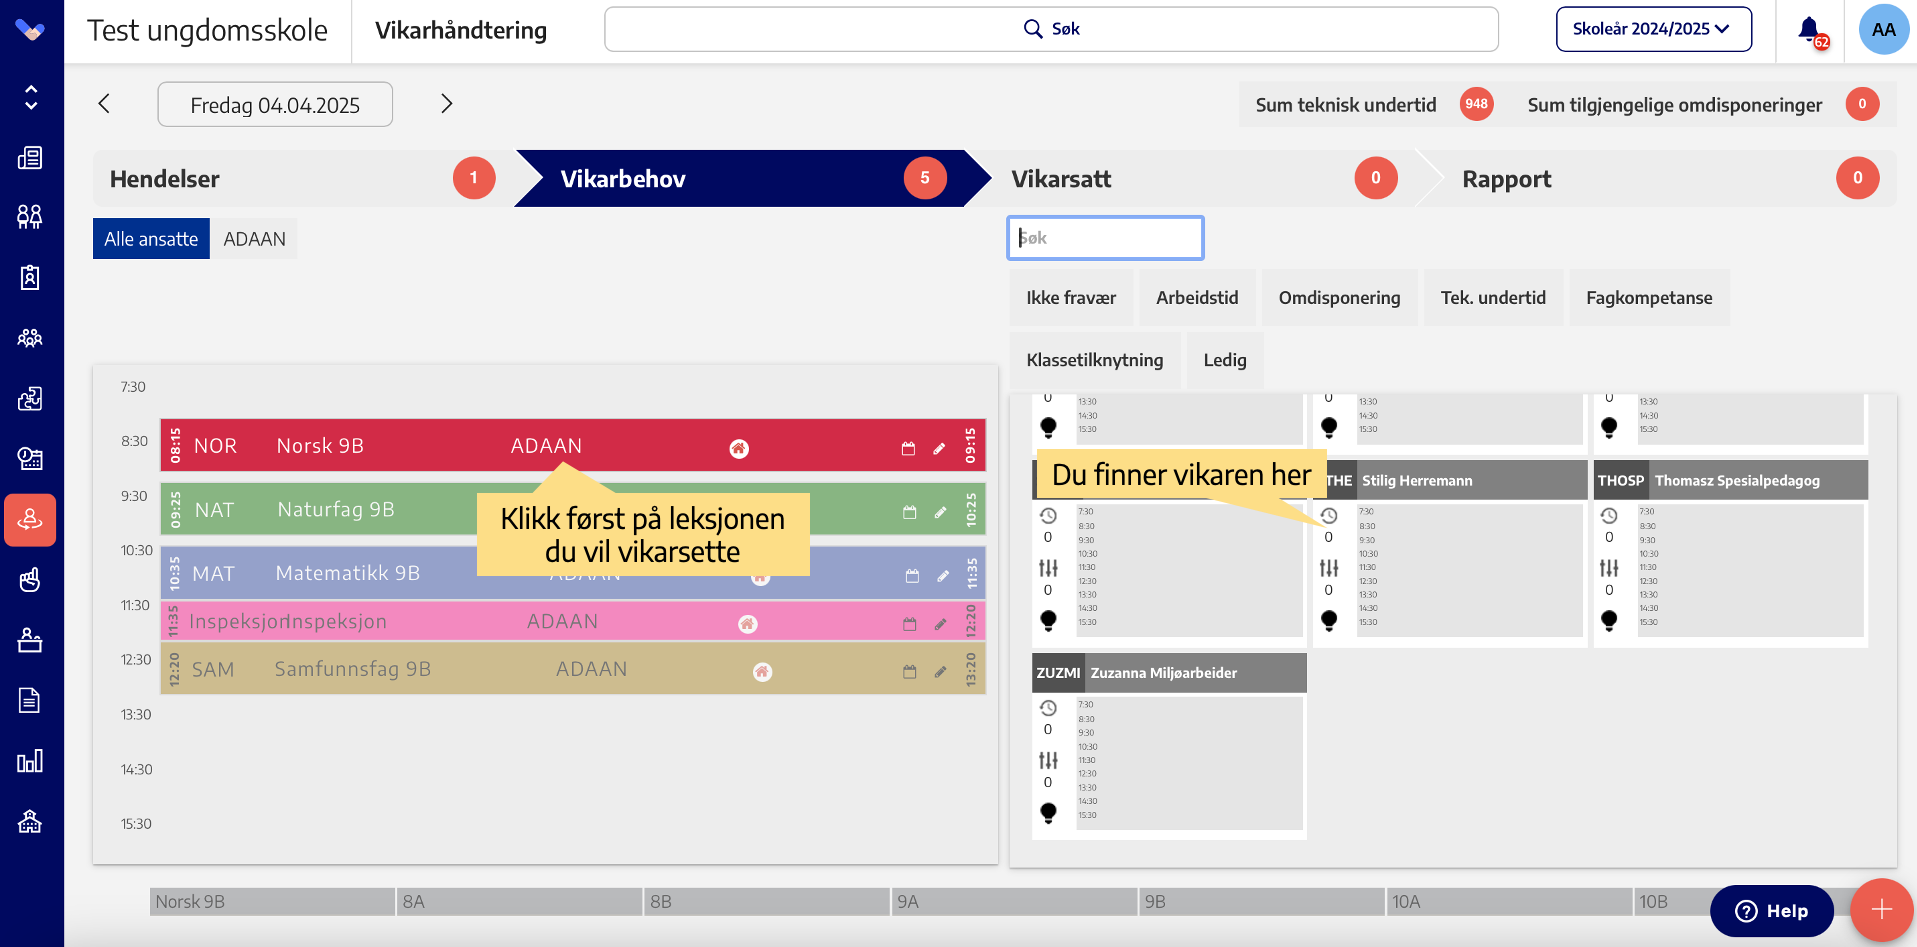This screenshot has height=947, width=1917.
Task: Go to next day with right chevron
Action: (446, 104)
